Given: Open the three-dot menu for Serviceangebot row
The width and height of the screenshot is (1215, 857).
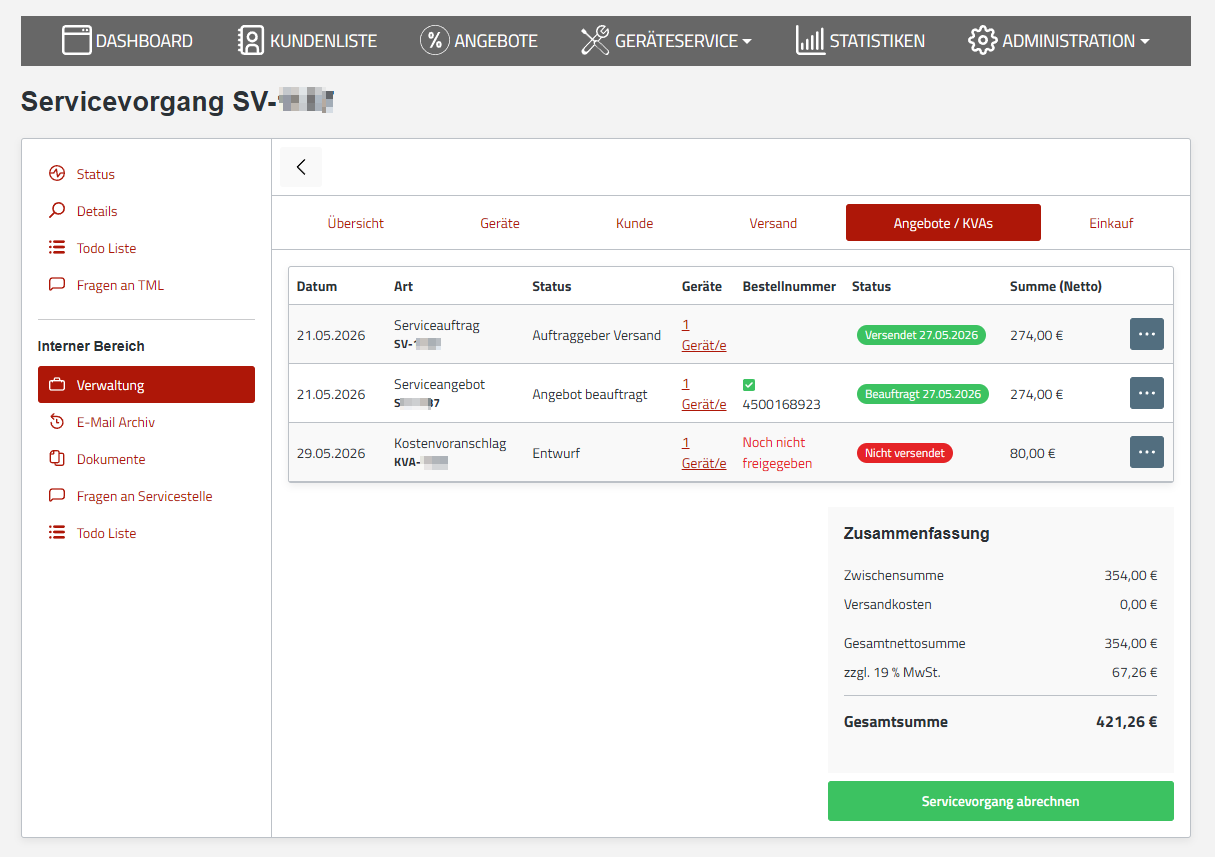Looking at the screenshot, I should 1147,393.
